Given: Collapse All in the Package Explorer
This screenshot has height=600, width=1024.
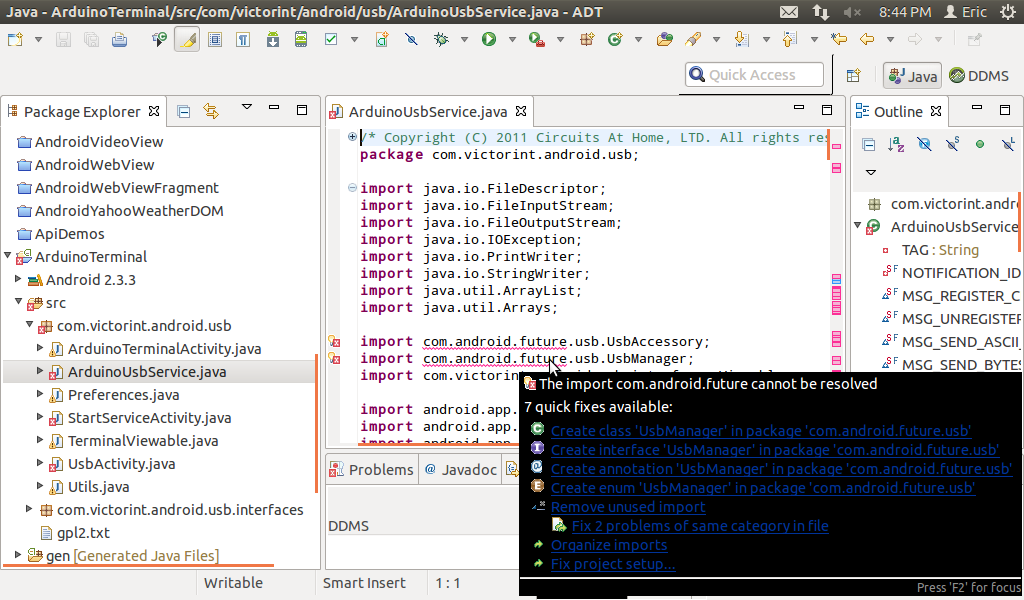Looking at the screenshot, I should pos(184,110).
